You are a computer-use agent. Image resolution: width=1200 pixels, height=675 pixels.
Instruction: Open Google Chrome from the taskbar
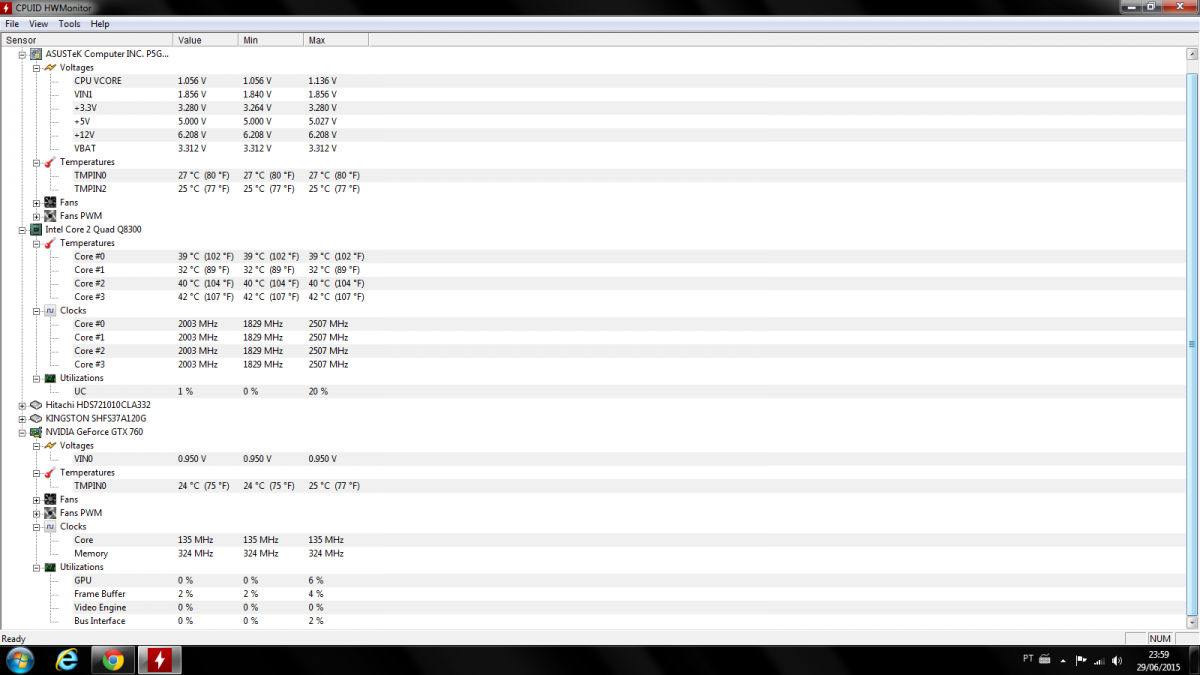(113, 660)
